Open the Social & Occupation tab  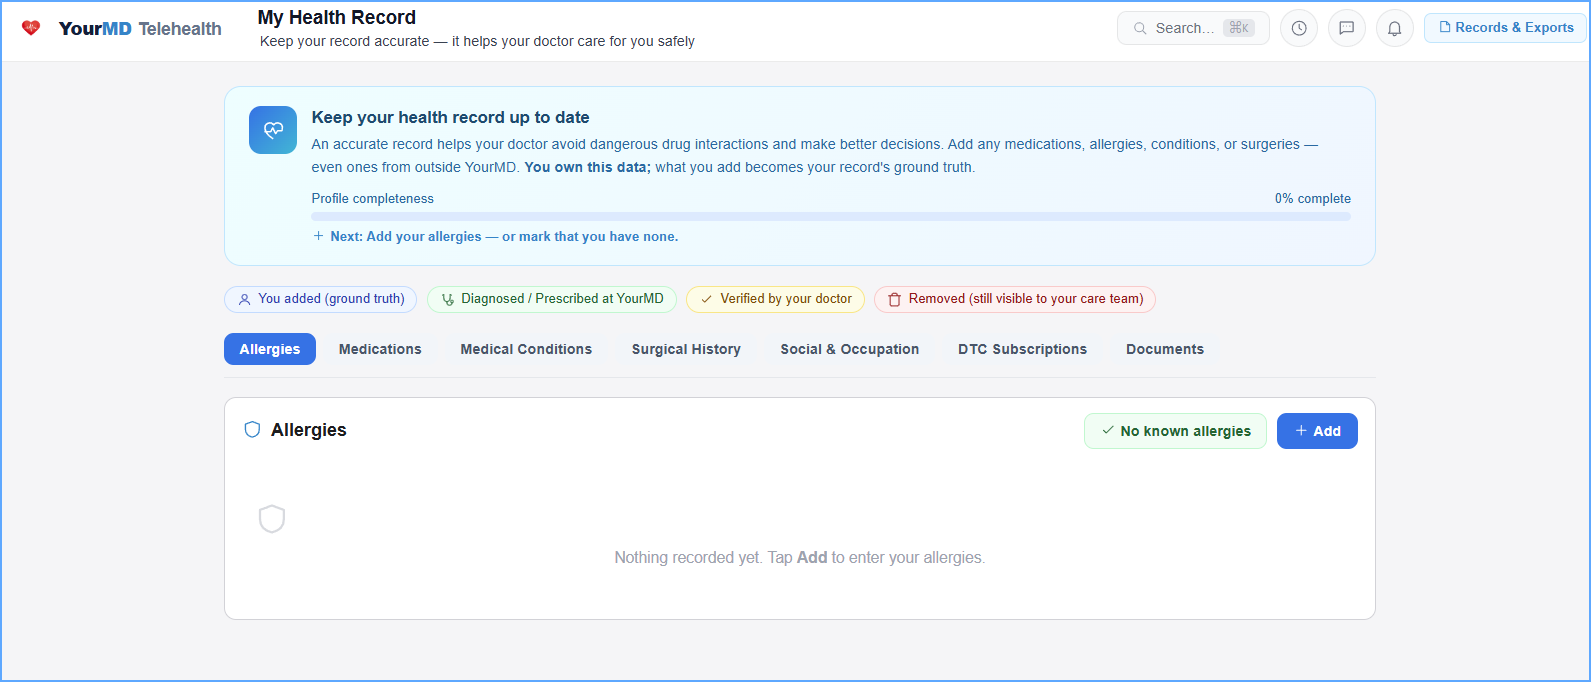(x=850, y=349)
